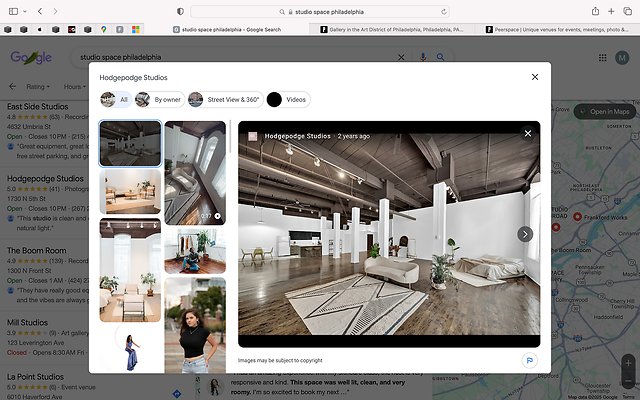
Task: Open the video thumbnail with white sofa
Action: coord(195,173)
